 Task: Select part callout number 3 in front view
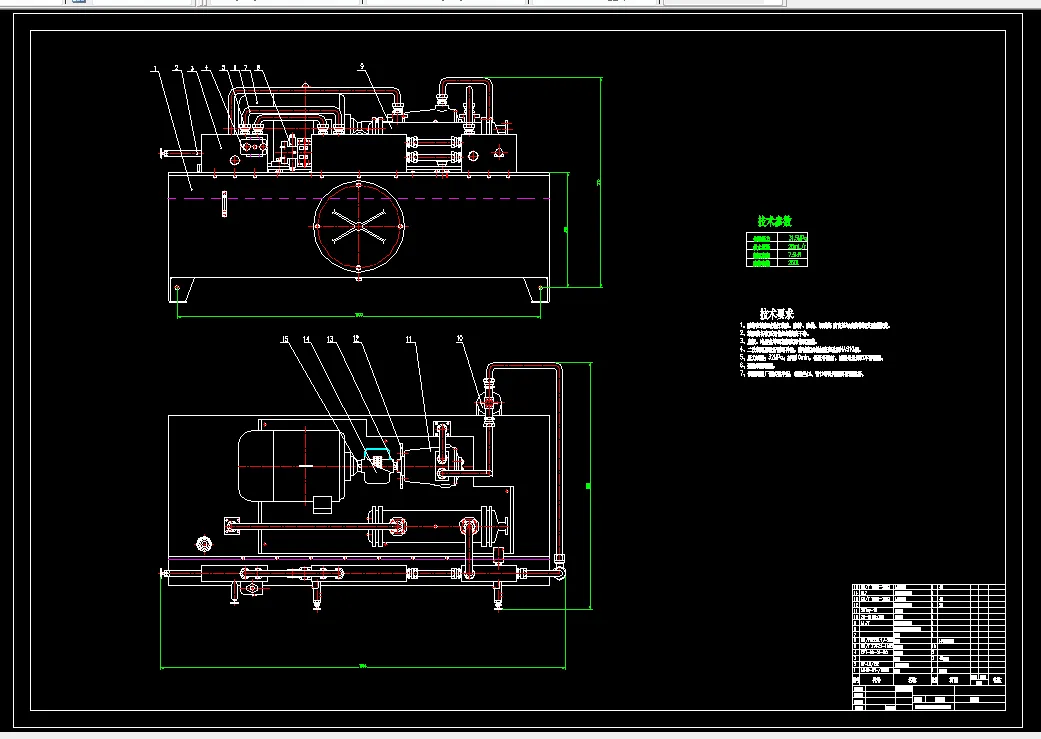point(191,68)
